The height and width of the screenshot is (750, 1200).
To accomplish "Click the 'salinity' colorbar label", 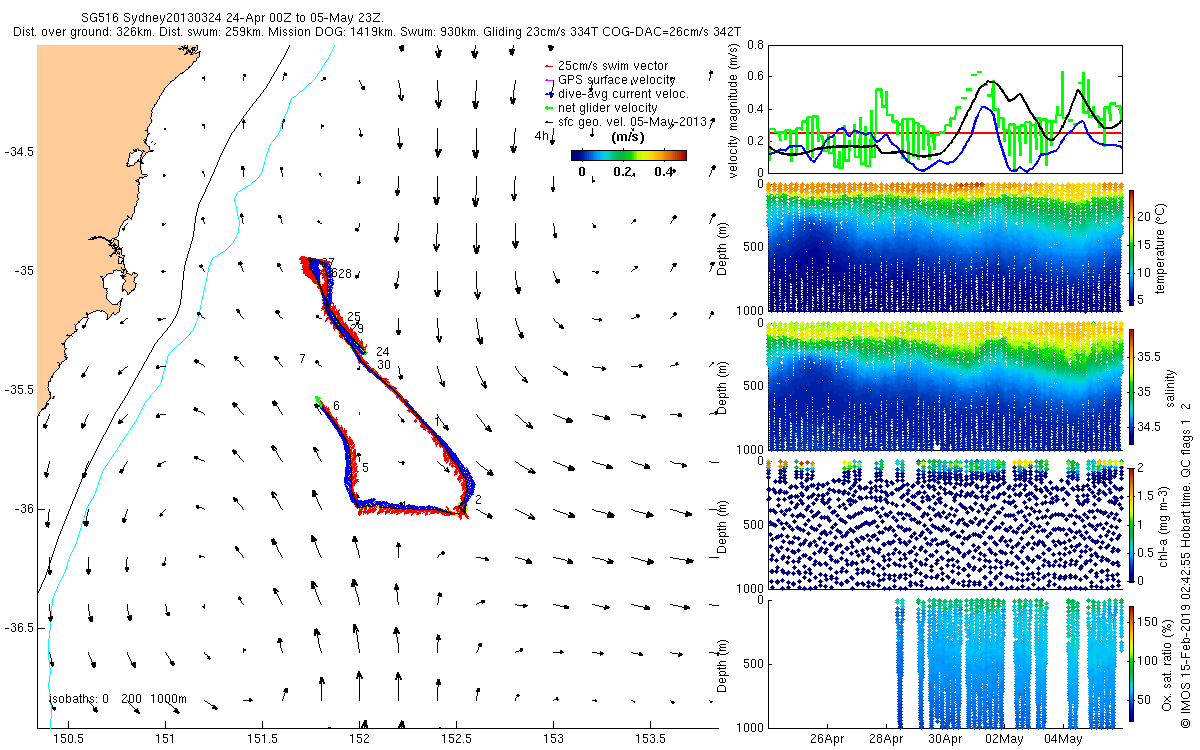I will point(1170,387).
